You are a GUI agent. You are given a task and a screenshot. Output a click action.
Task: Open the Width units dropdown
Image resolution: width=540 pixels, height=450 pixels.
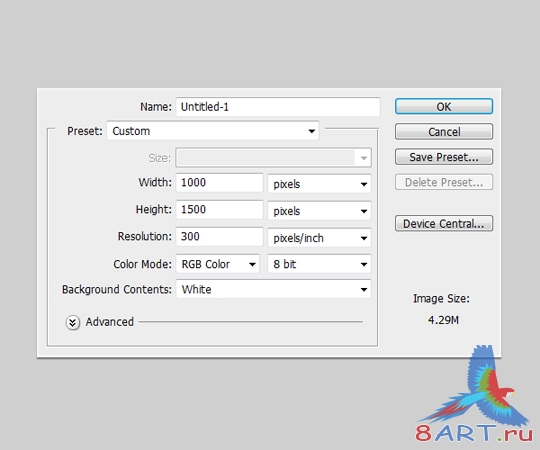[x=319, y=184]
